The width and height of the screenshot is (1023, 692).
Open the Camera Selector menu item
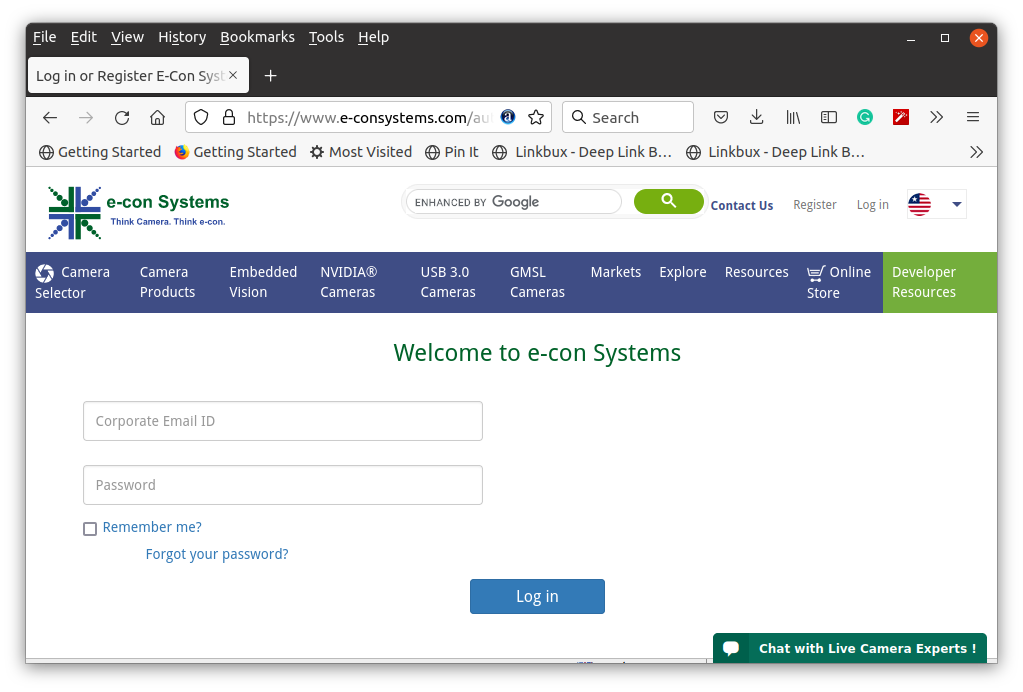(x=72, y=282)
